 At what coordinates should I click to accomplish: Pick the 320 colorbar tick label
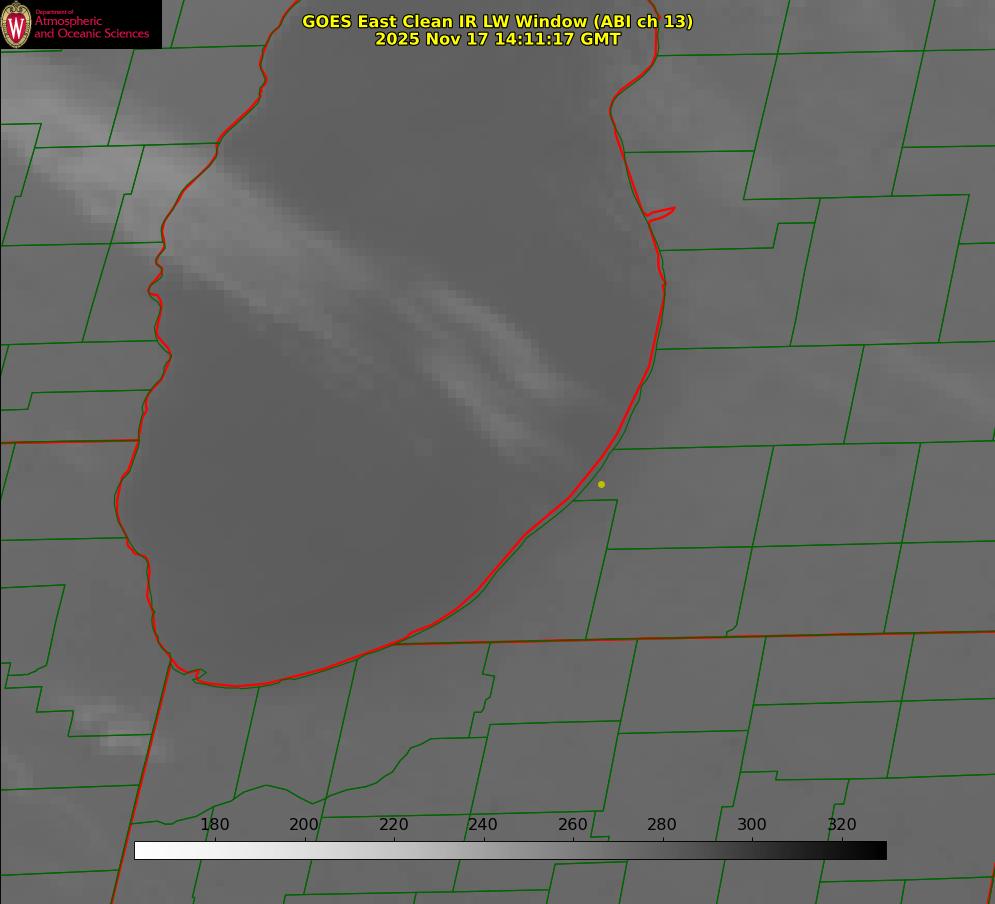[x=842, y=825]
